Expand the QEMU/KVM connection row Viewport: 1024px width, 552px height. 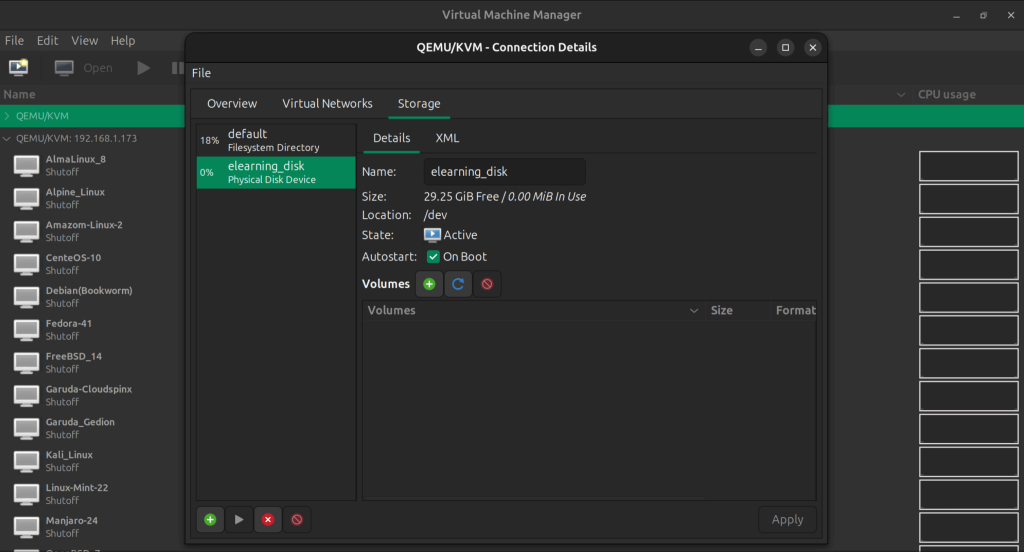(x=7, y=116)
